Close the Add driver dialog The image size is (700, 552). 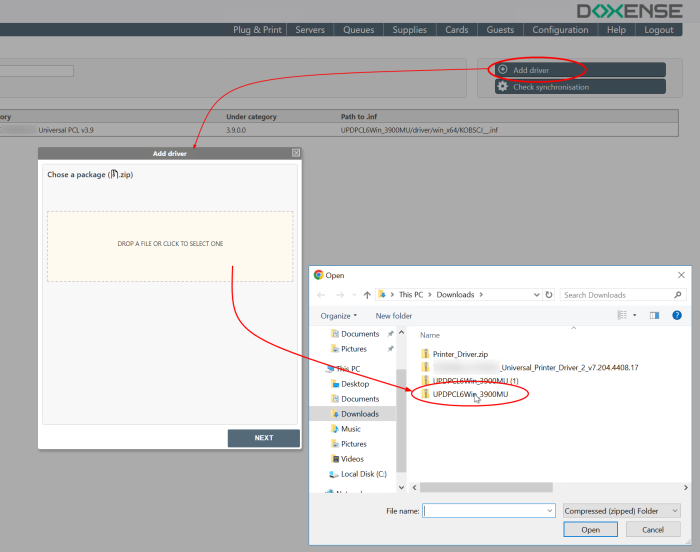point(296,153)
